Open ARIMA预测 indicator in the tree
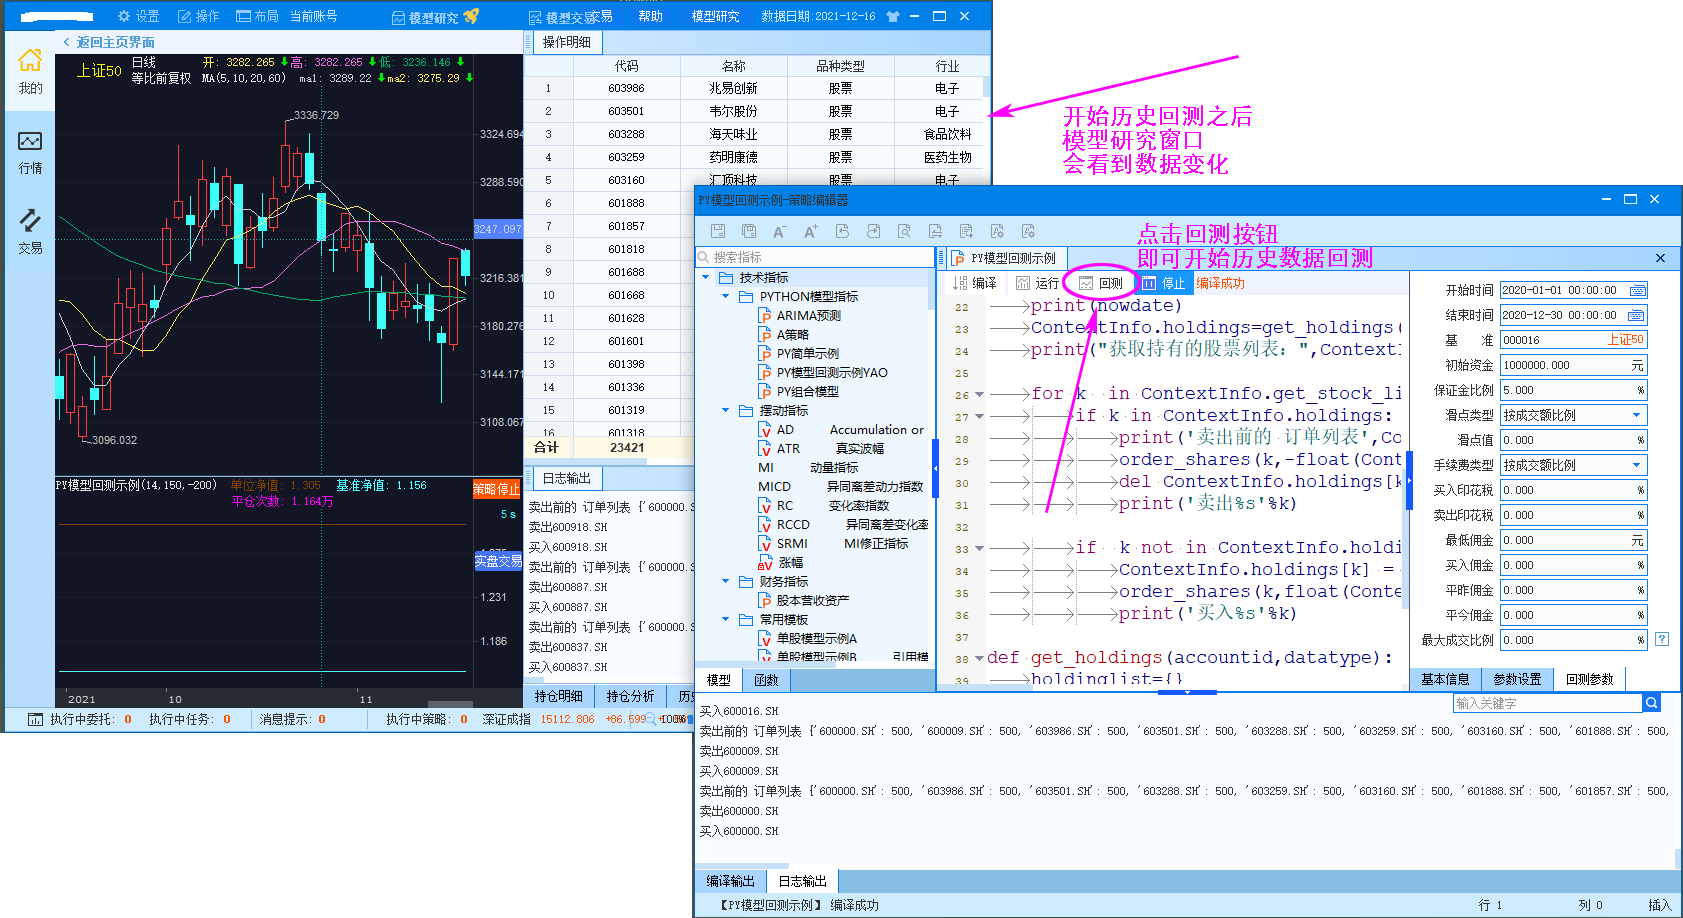 tap(800, 316)
